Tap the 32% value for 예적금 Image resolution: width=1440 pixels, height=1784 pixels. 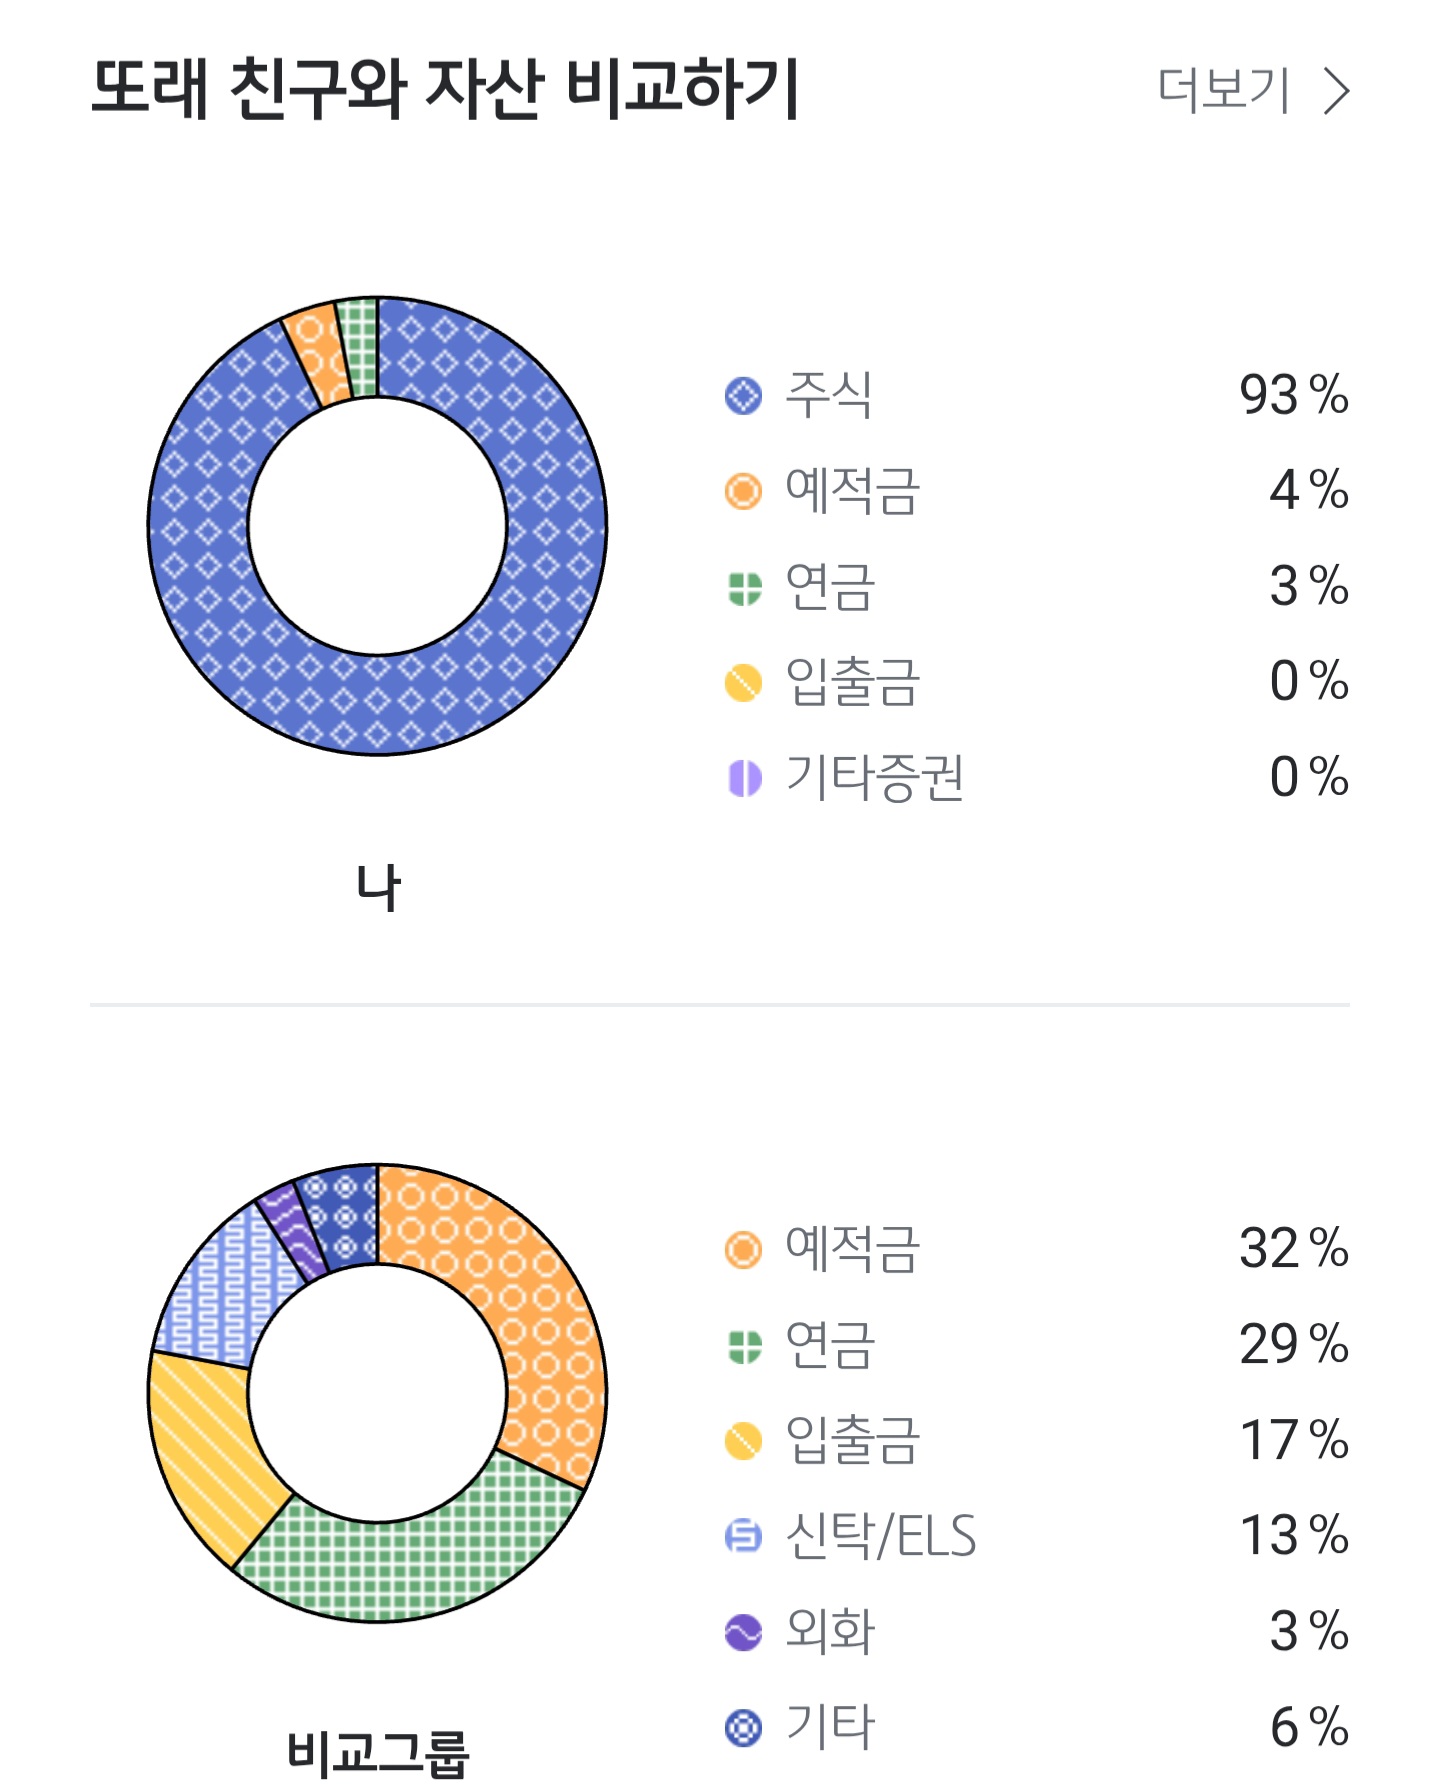coord(1293,1249)
